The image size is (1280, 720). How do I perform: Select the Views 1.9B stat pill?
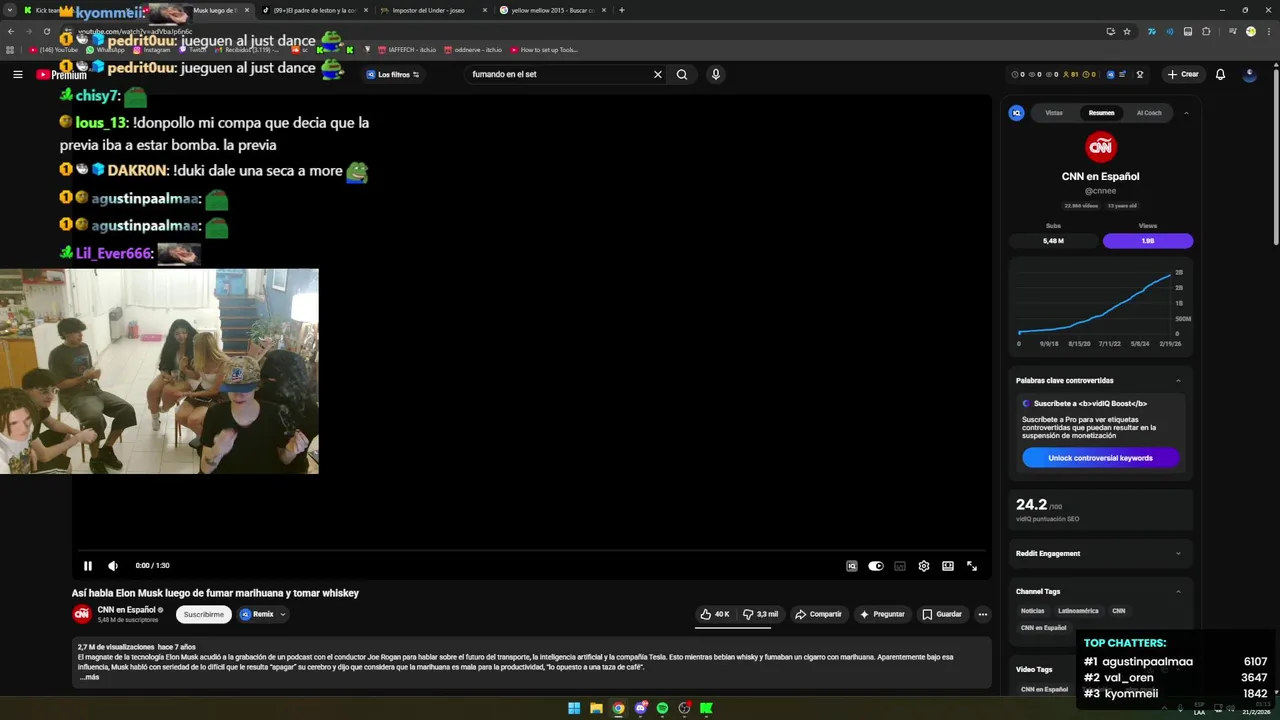(x=1148, y=241)
